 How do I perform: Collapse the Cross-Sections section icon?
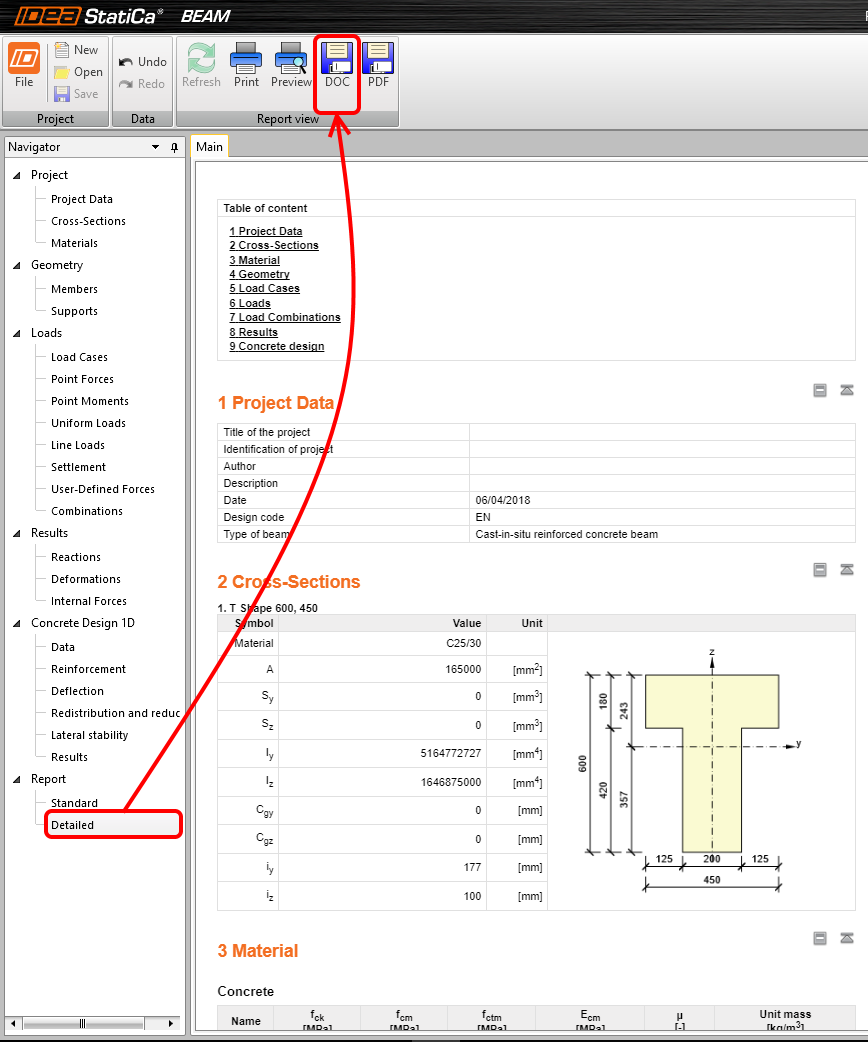(820, 570)
